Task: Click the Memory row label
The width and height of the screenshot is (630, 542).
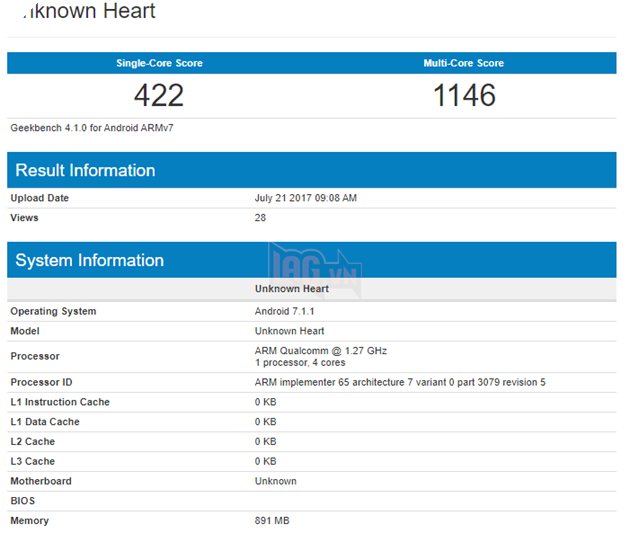Action: [x=29, y=521]
